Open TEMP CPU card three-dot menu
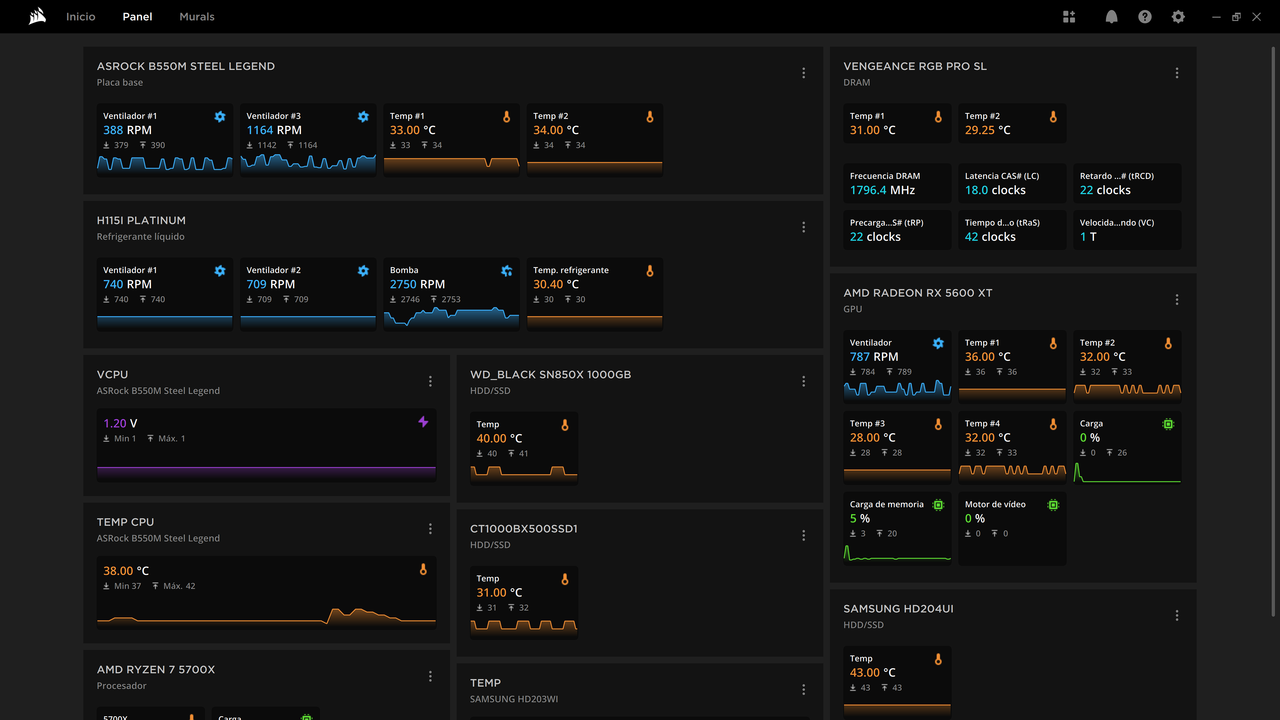Screen dimensions: 1280x720 point(431,529)
